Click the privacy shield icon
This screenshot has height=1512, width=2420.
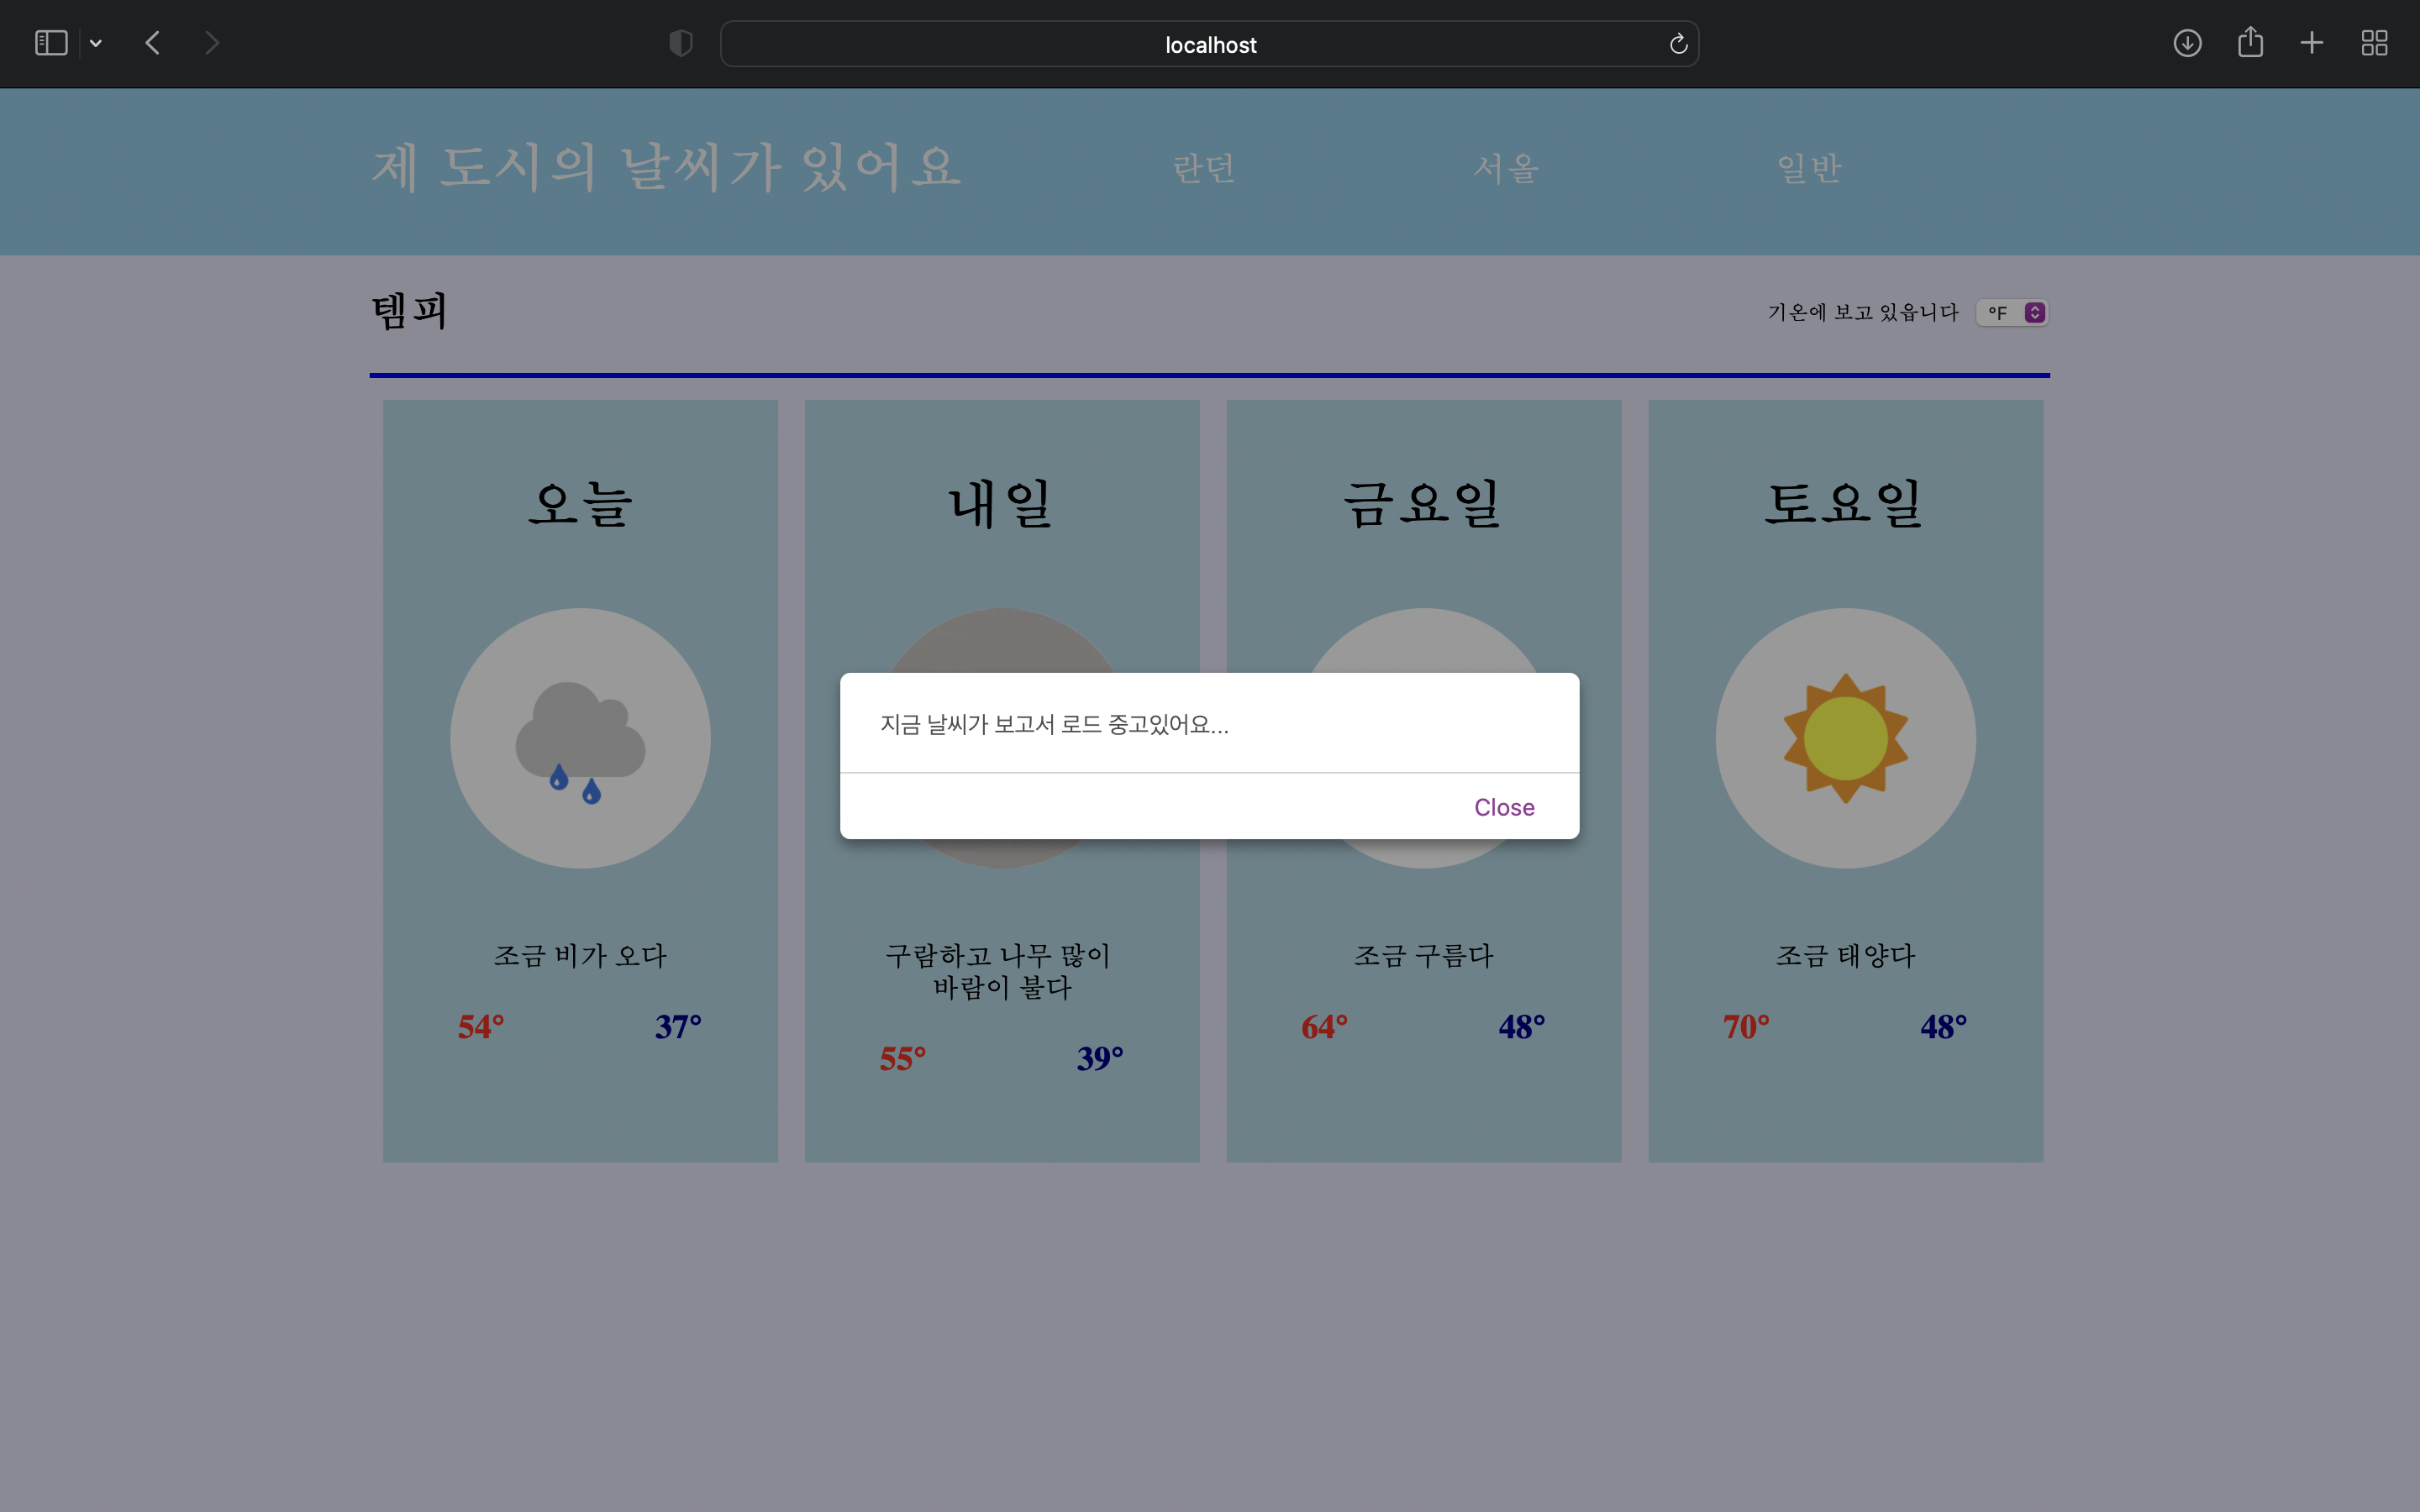click(681, 43)
